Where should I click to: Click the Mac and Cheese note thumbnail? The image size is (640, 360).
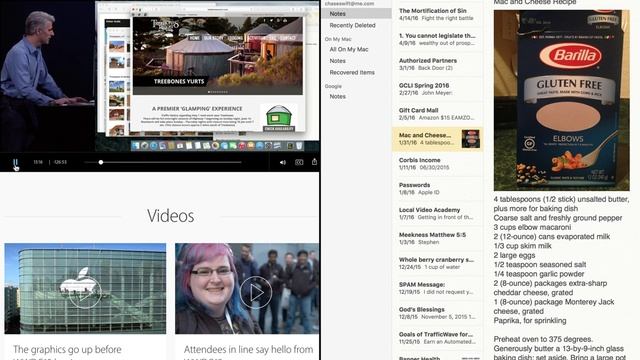tap(470, 139)
